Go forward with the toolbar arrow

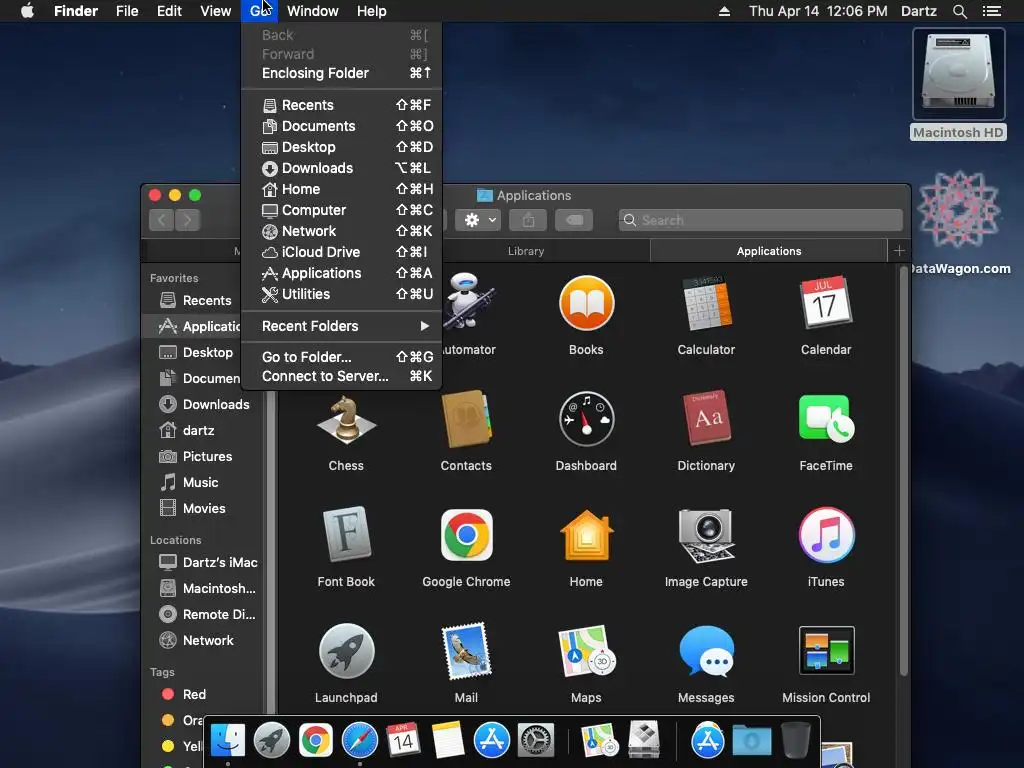[x=187, y=220]
